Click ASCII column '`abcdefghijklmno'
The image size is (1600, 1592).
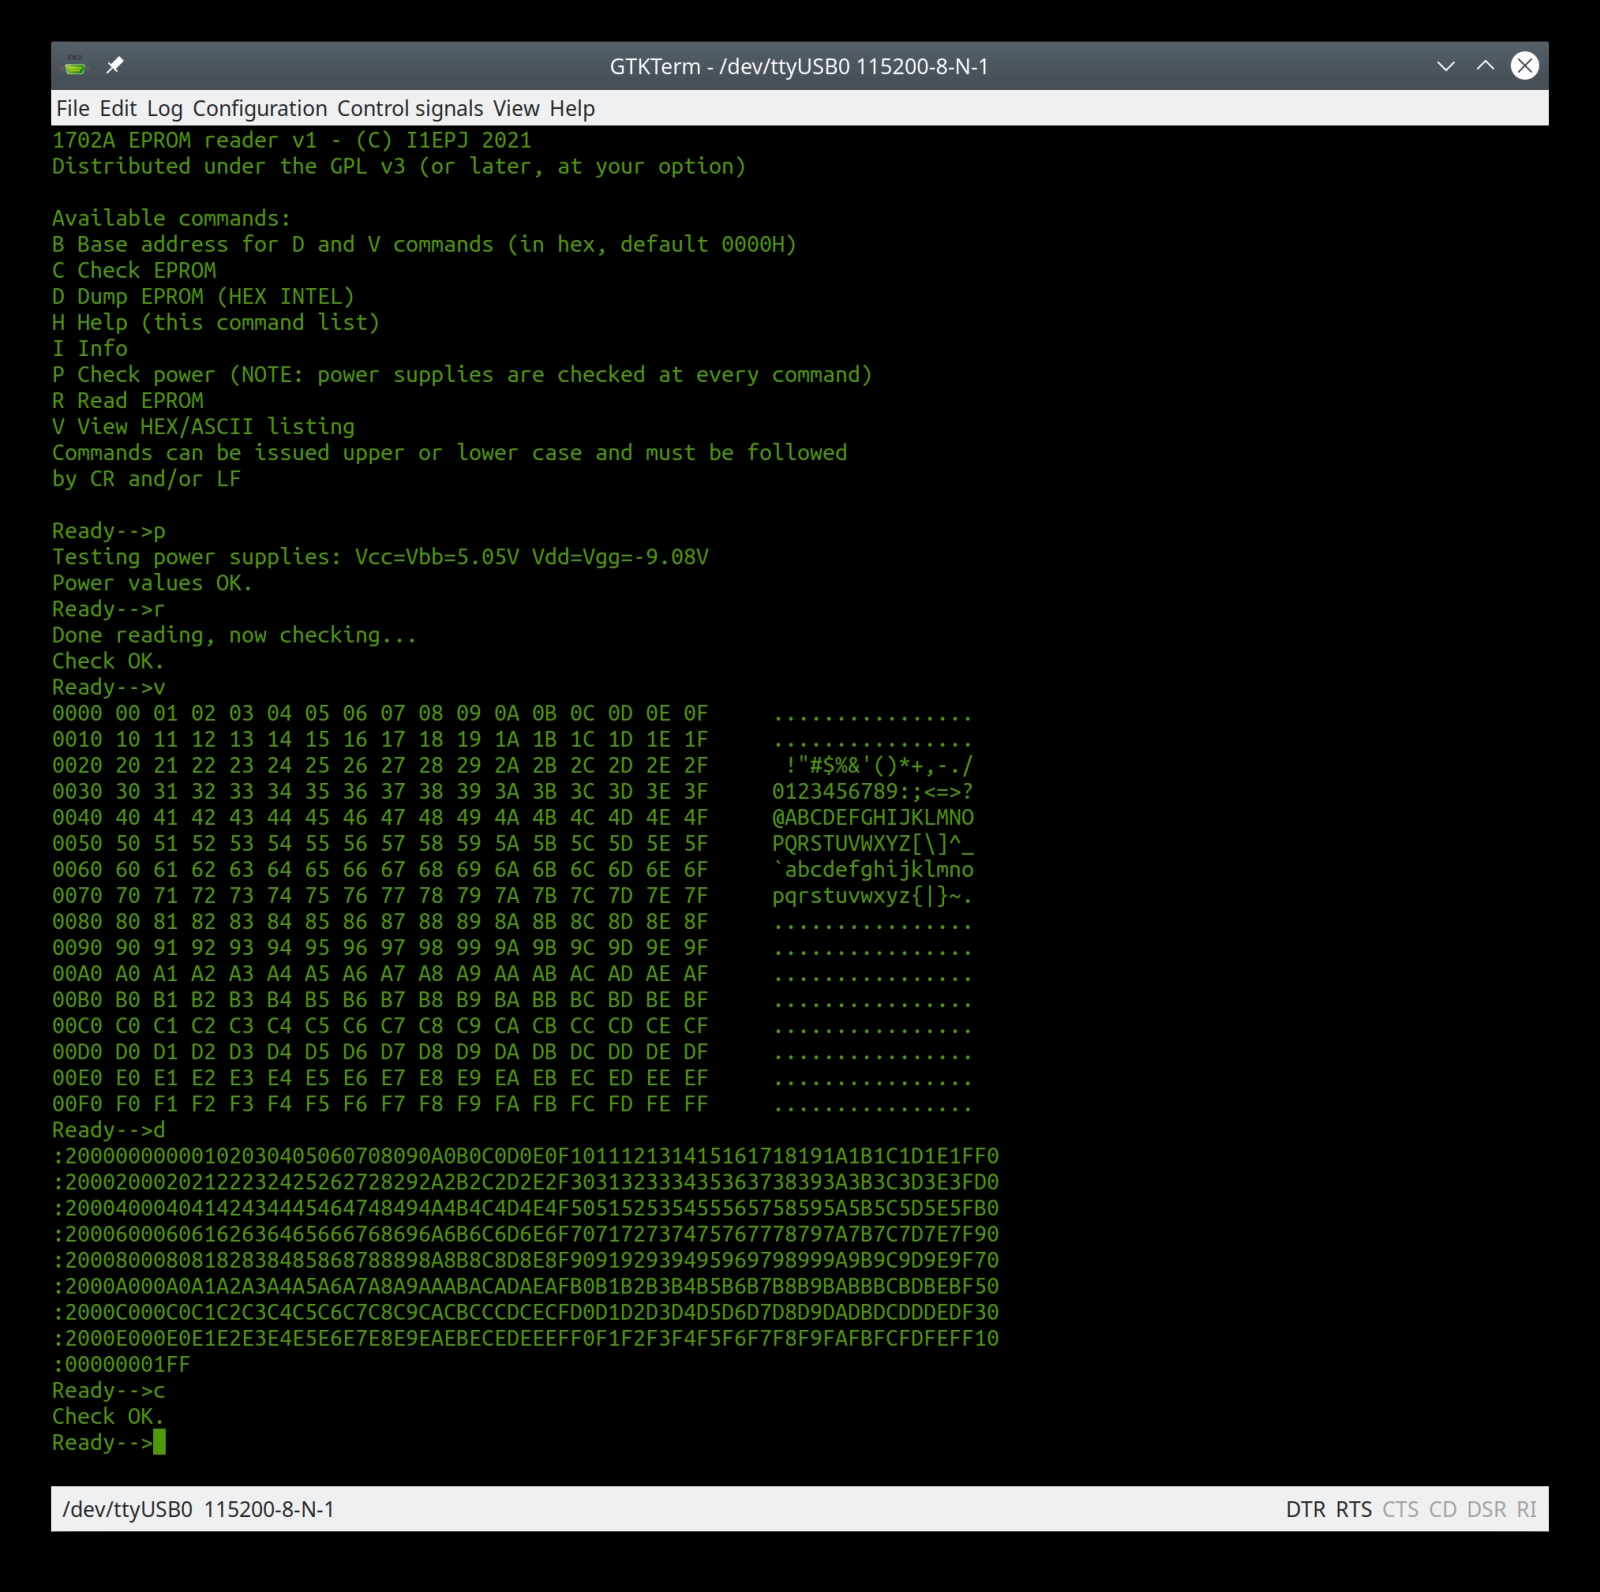(872, 869)
